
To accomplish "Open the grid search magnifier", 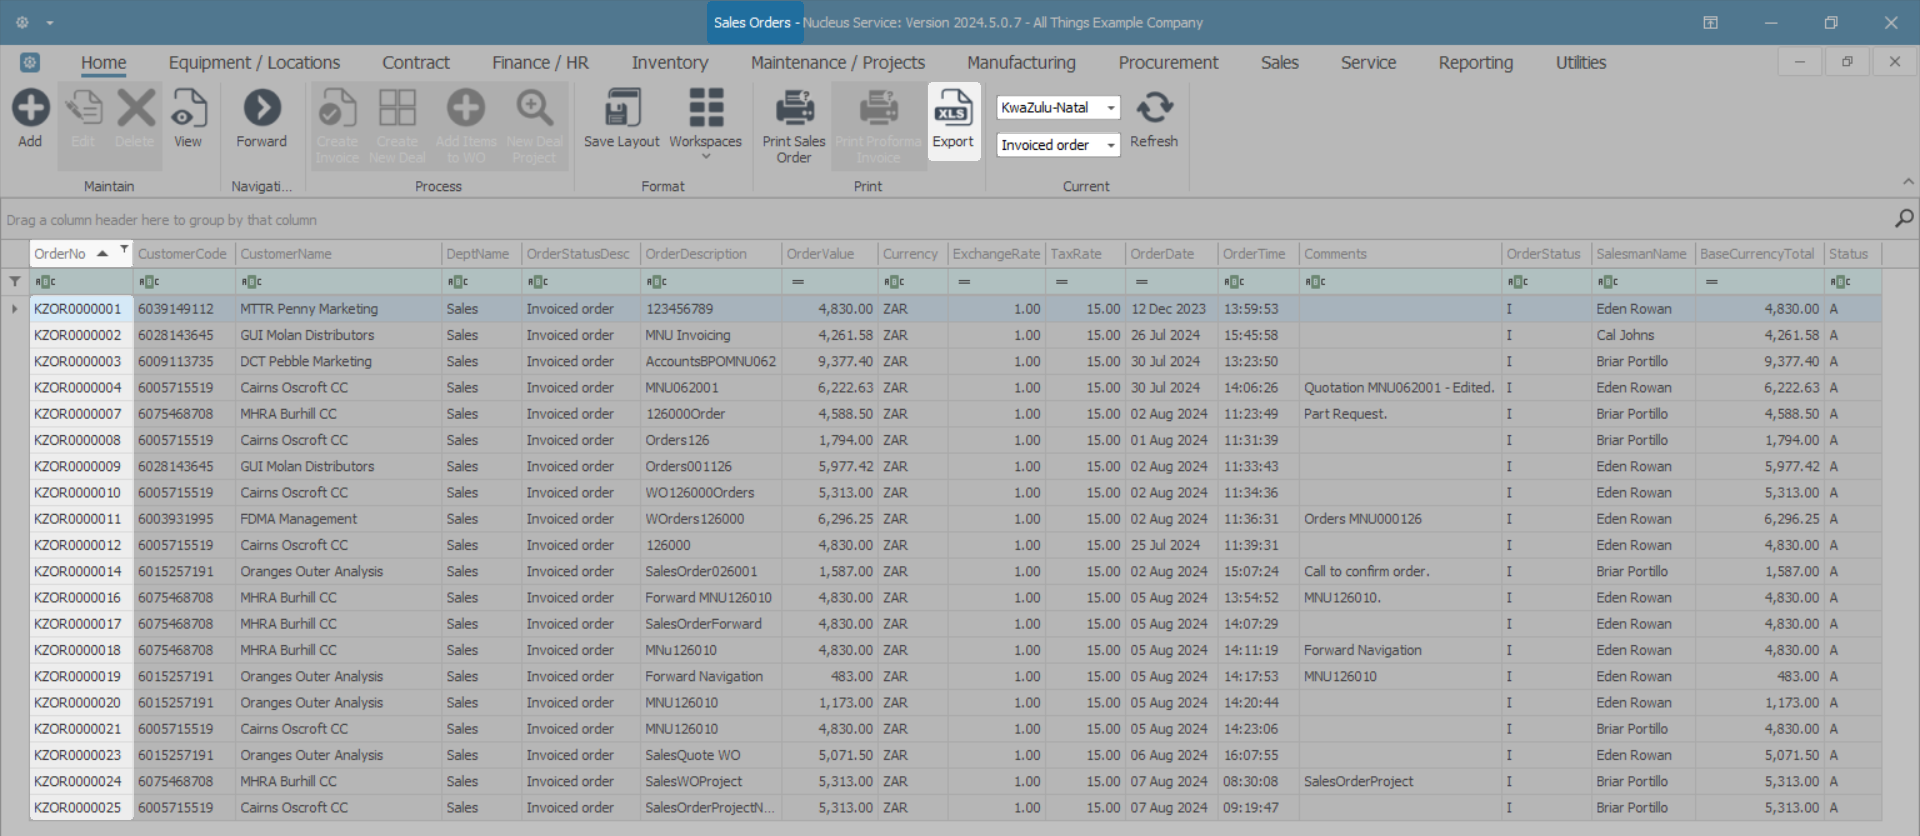I will [1903, 219].
